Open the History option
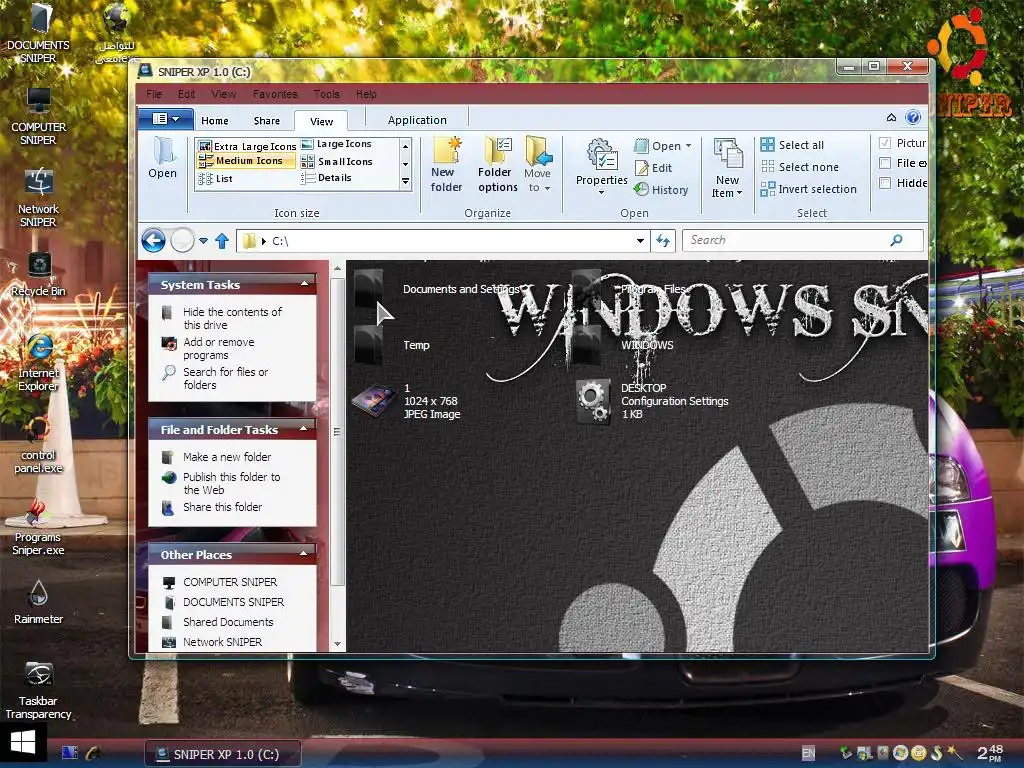The height and width of the screenshot is (768, 1024). pos(662,189)
